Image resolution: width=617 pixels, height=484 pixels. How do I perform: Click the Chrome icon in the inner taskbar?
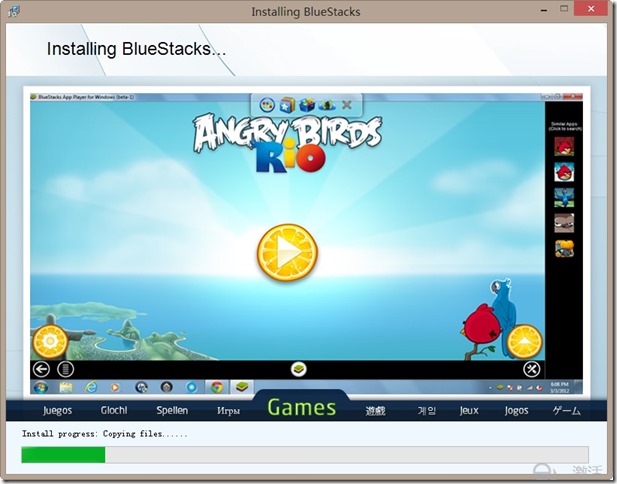(x=216, y=387)
